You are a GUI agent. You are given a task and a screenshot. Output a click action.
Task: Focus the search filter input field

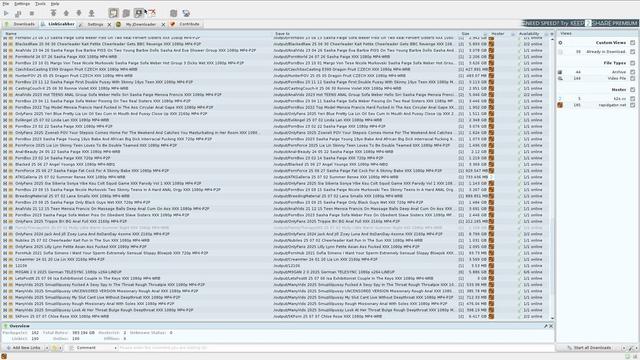click(x=336, y=348)
